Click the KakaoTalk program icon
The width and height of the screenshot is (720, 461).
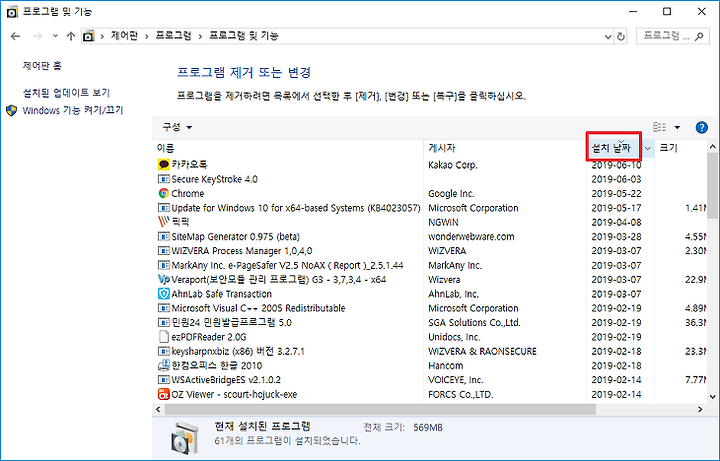163,164
